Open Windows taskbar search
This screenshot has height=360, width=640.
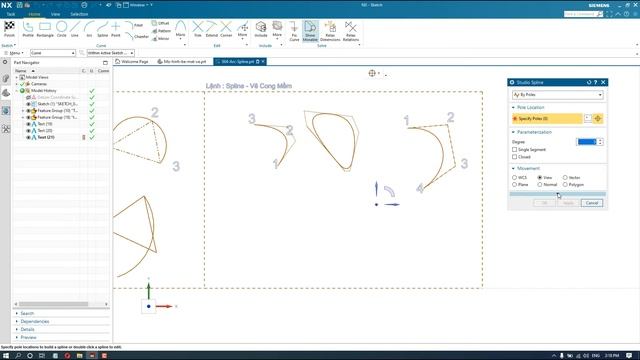pos(18,356)
